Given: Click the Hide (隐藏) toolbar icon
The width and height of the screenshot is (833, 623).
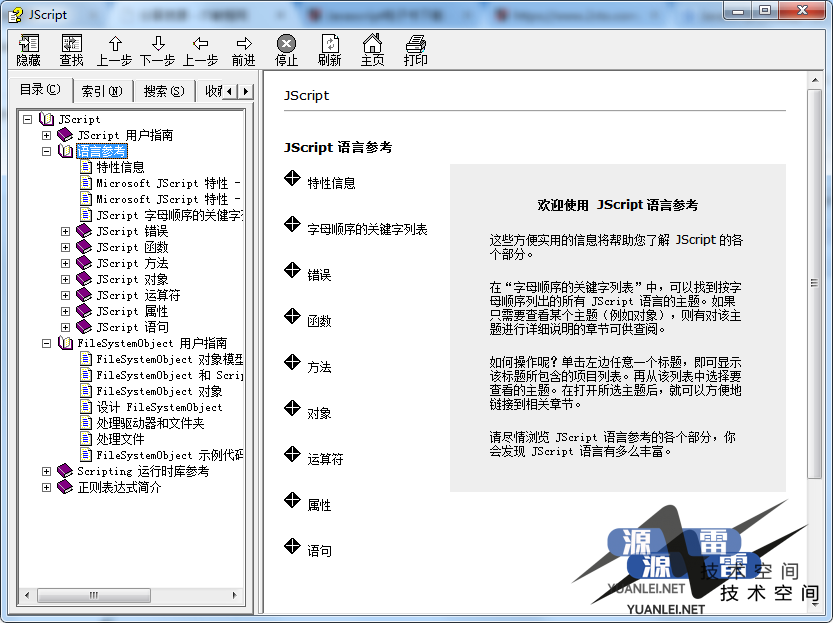Looking at the screenshot, I should click(29, 44).
